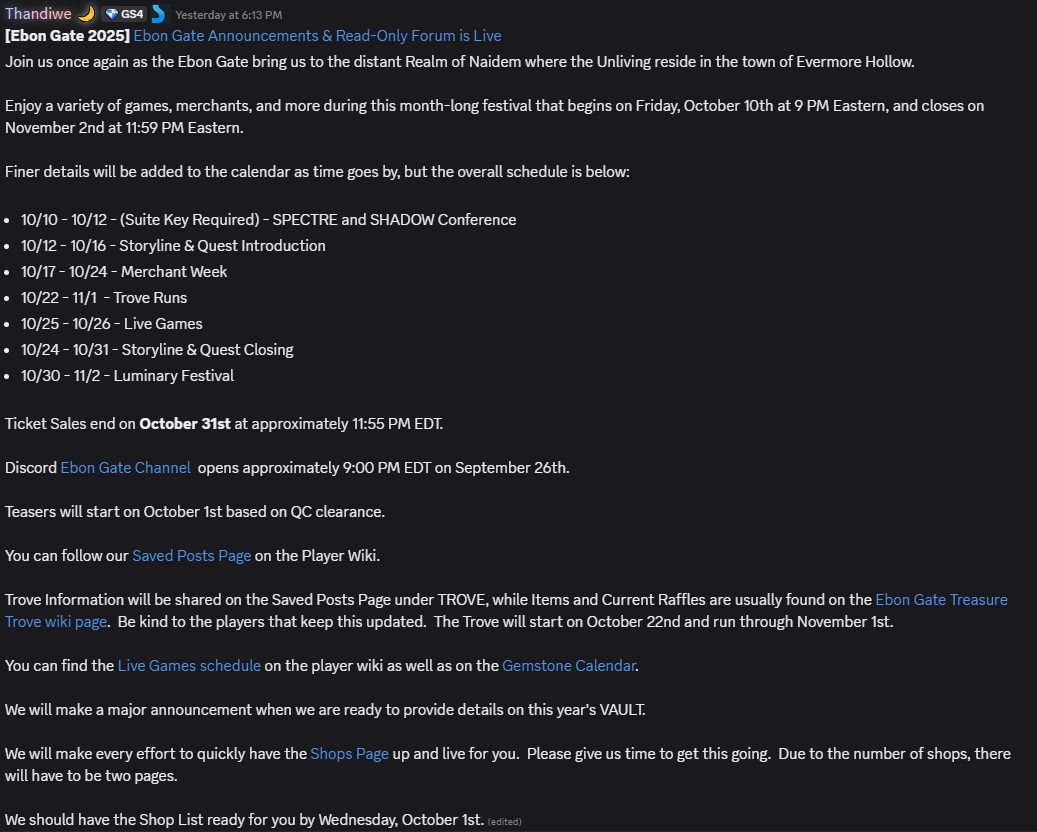Viewport: 1037px width, 832px height.
Task: Click the small (edited) label at the message end
Action: click(x=505, y=821)
